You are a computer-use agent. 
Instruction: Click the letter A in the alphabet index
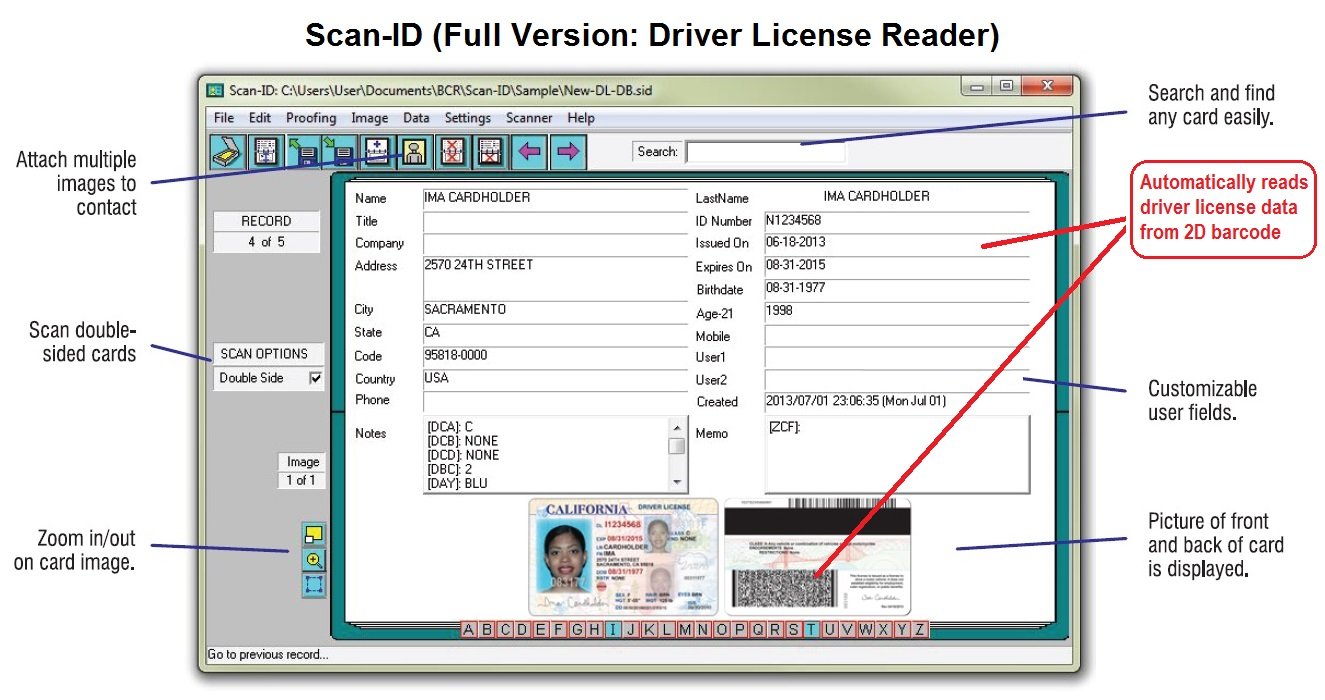[469, 629]
